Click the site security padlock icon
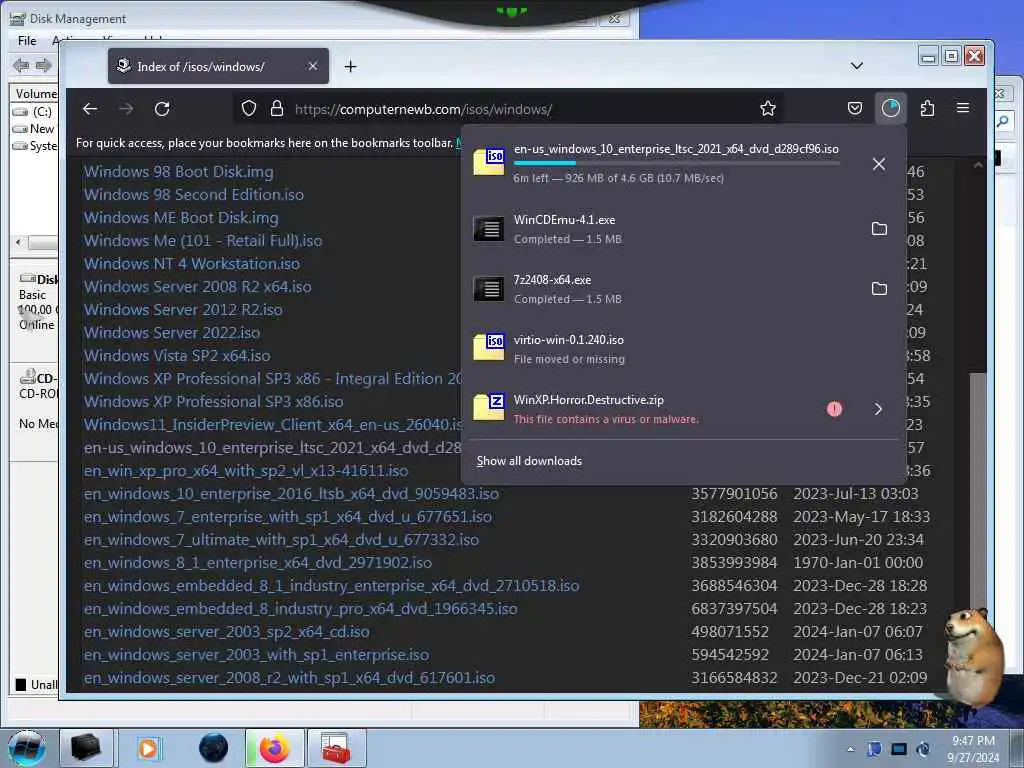This screenshot has width=1024, height=768. click(277, 108)
